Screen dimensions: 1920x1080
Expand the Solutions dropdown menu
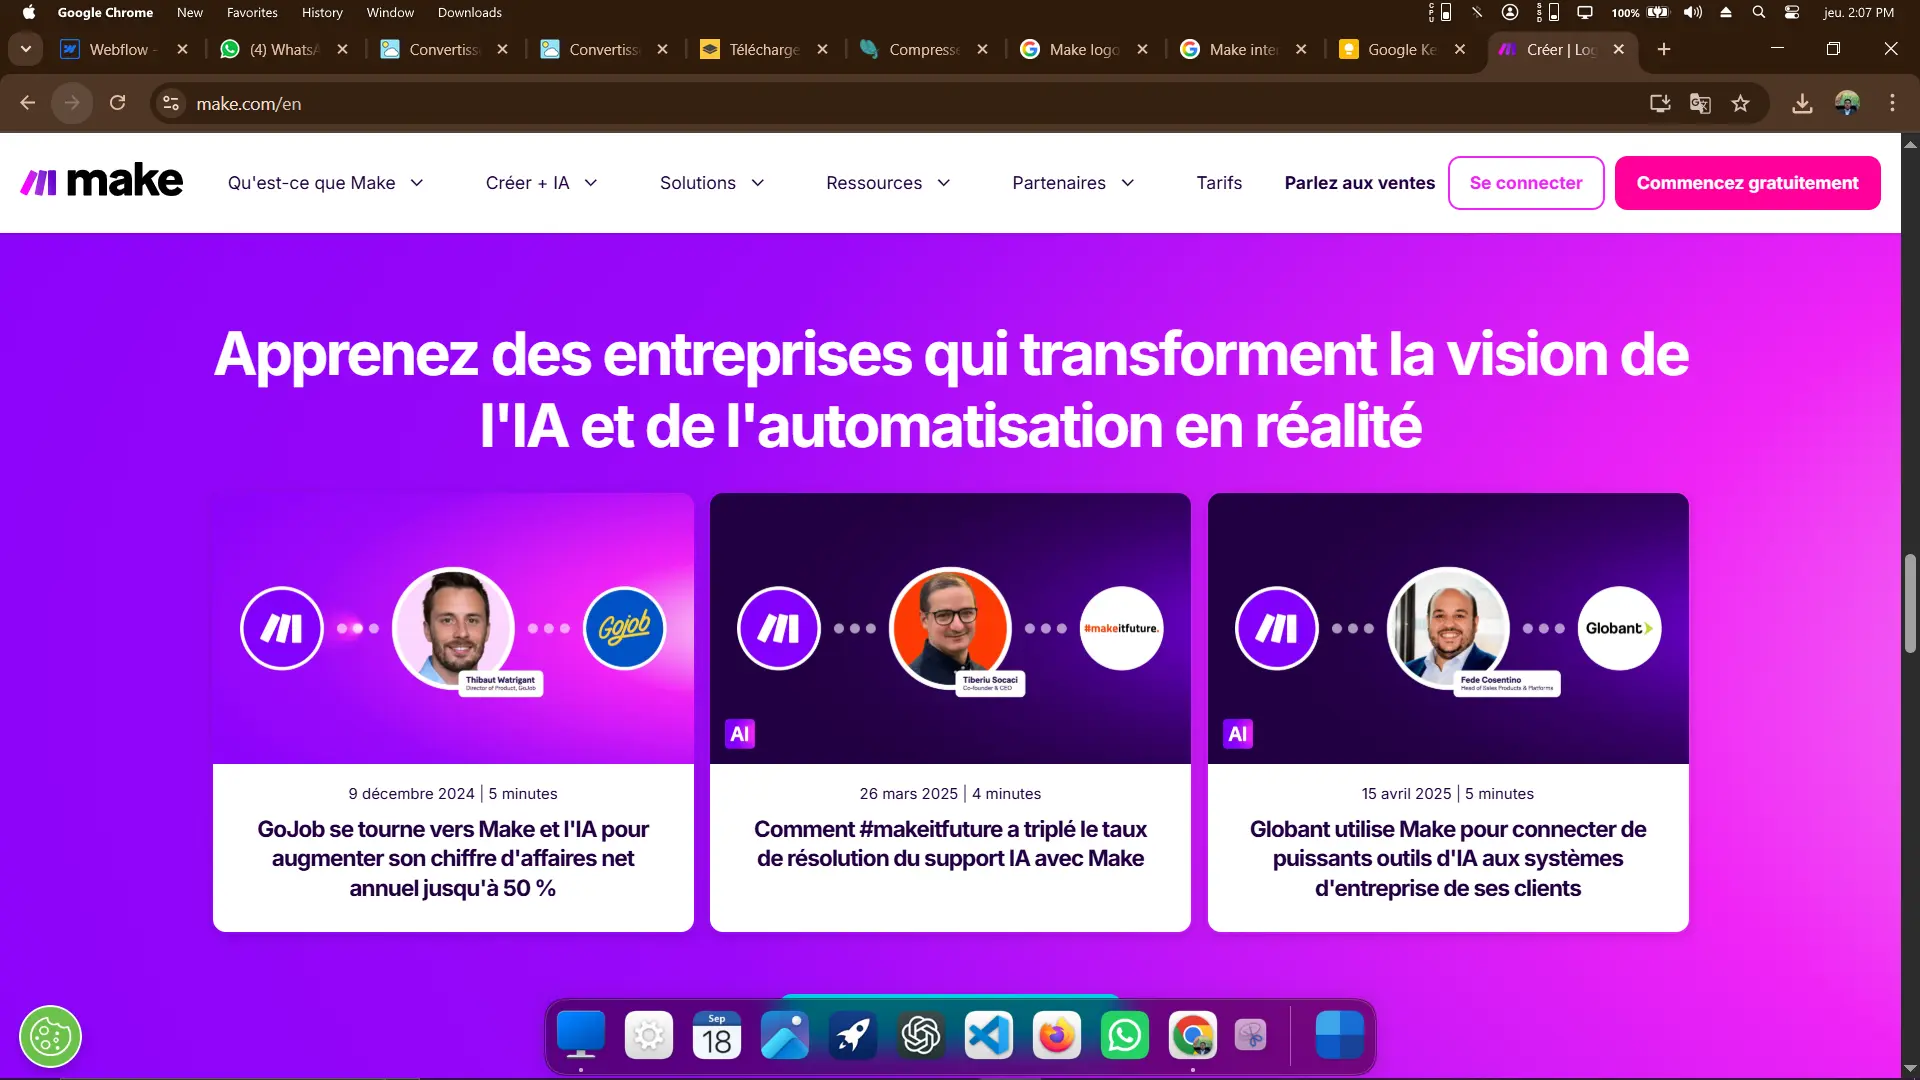tap(712, 183)
